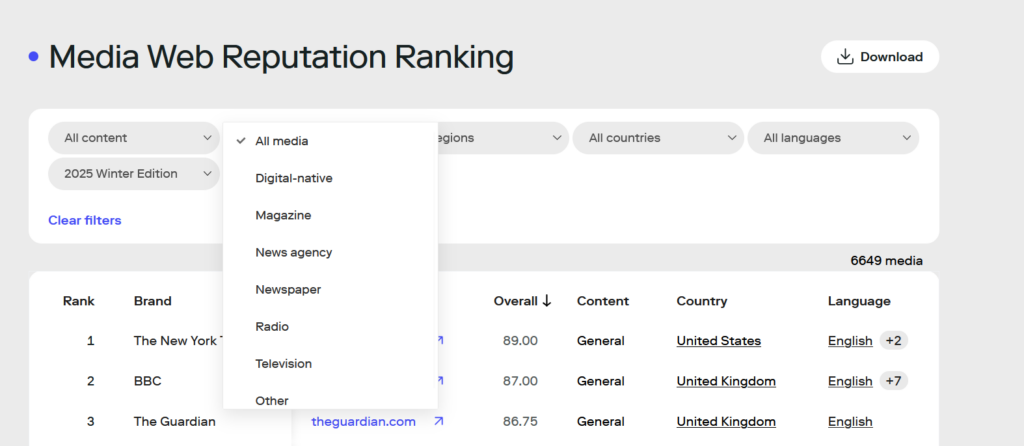The width and height of the screenshot is (1024, 446).
Task: Sort by Overall column header
Action: point(522,301)
